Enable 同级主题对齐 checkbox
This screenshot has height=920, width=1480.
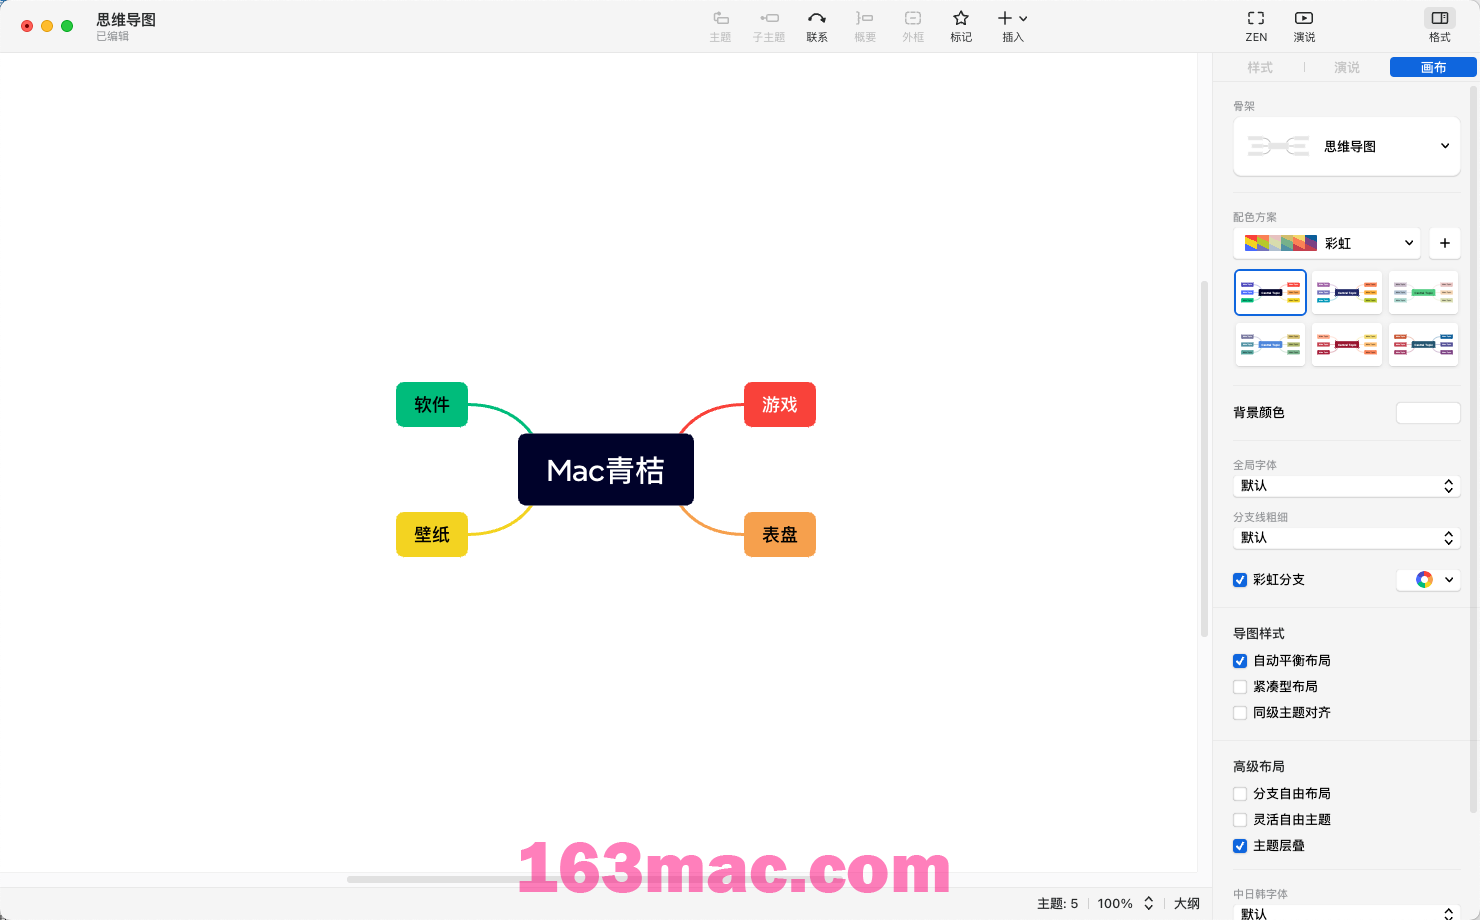[x=1240, y=713]
